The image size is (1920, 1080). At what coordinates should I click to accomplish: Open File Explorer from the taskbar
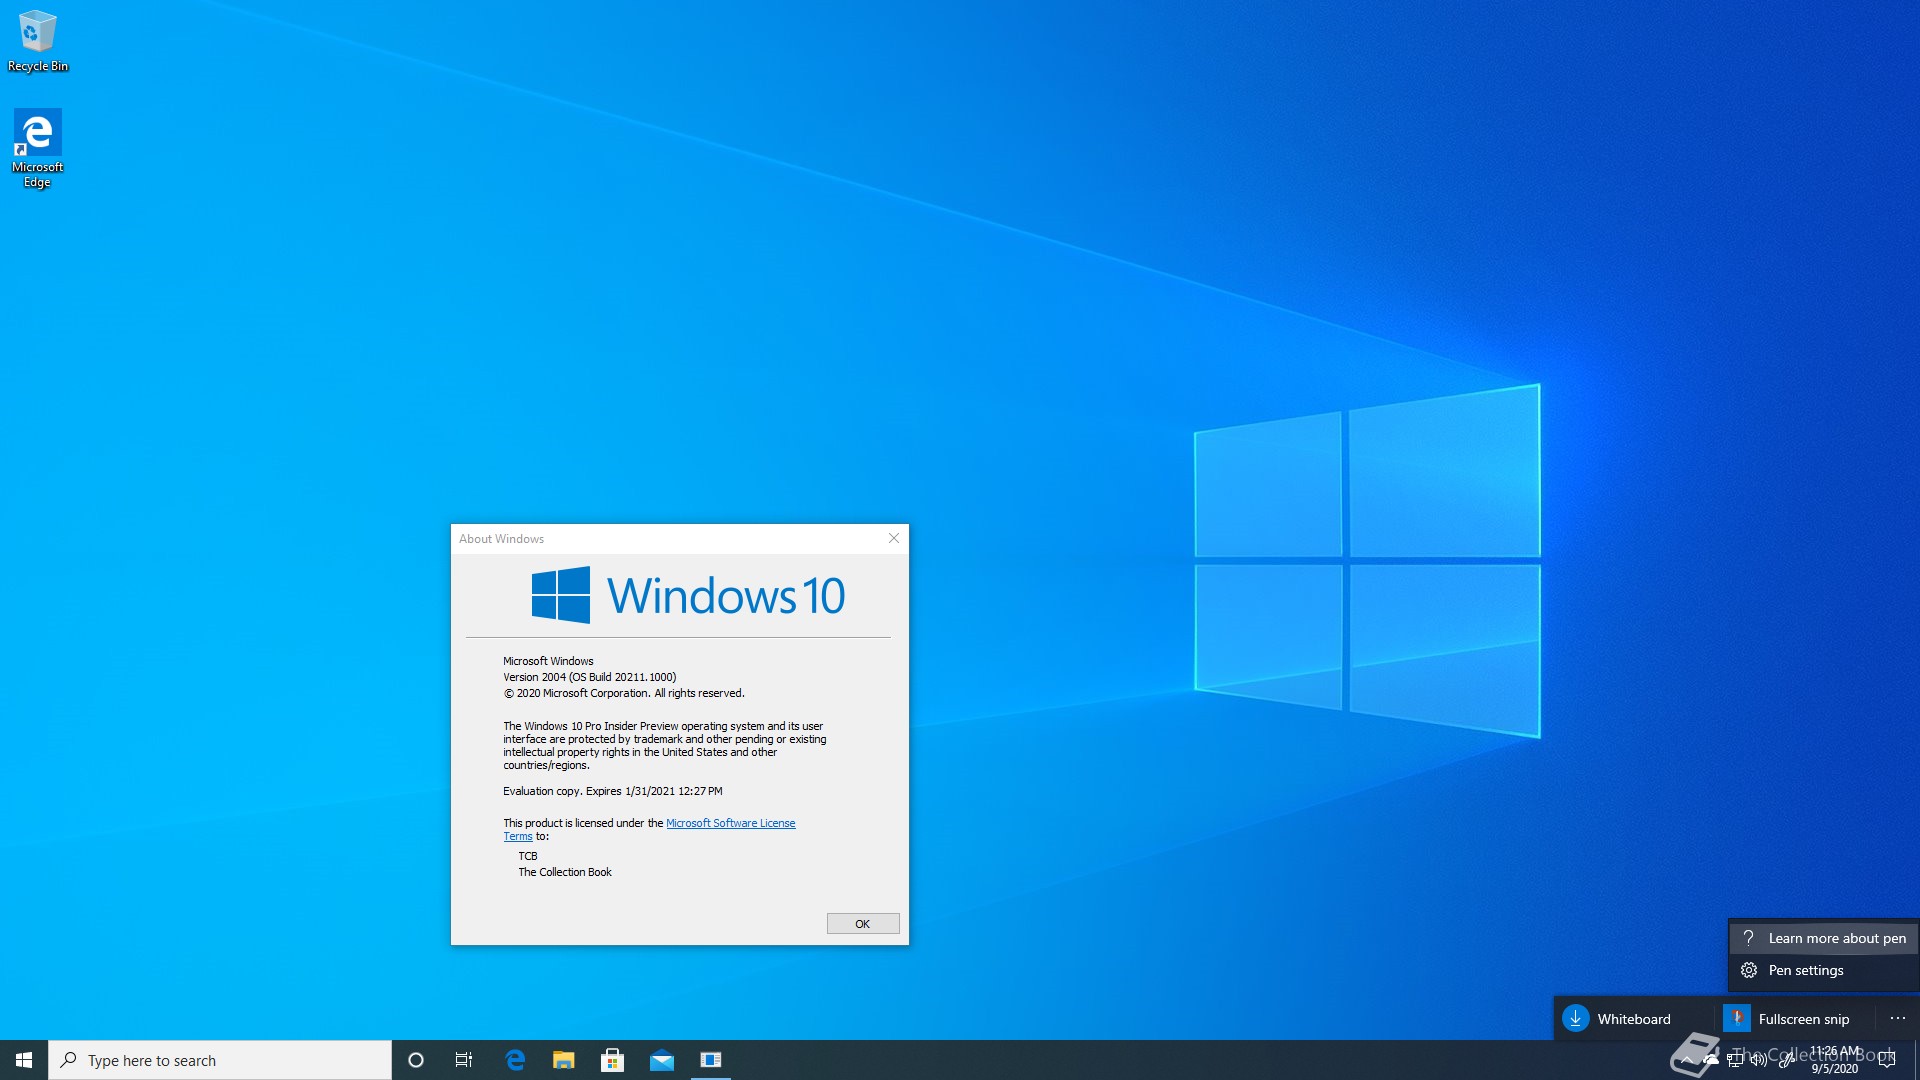564,1060
